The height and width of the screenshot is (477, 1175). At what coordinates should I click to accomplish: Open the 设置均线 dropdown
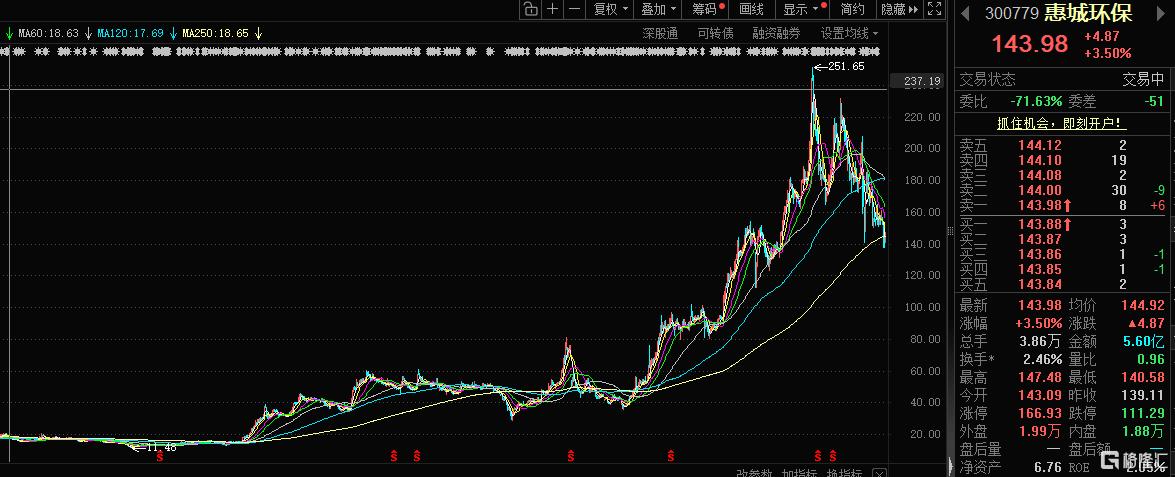[x=849, y=33]
